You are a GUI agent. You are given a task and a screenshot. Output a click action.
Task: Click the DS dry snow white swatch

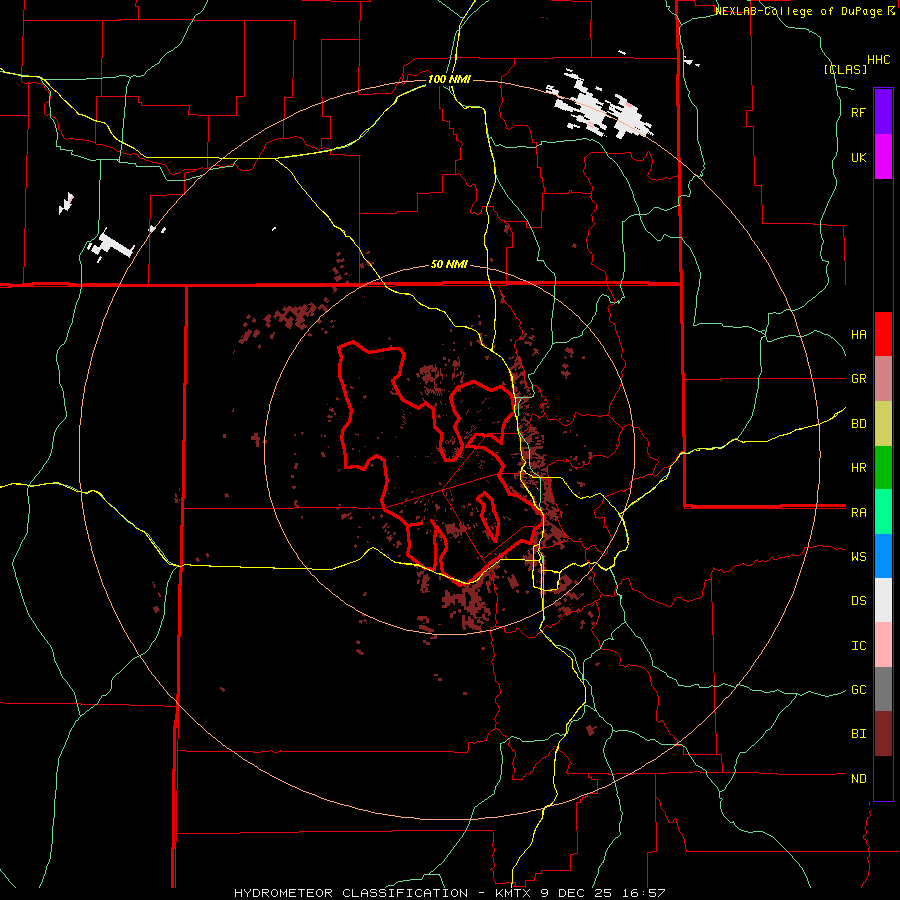coord(883,600)
